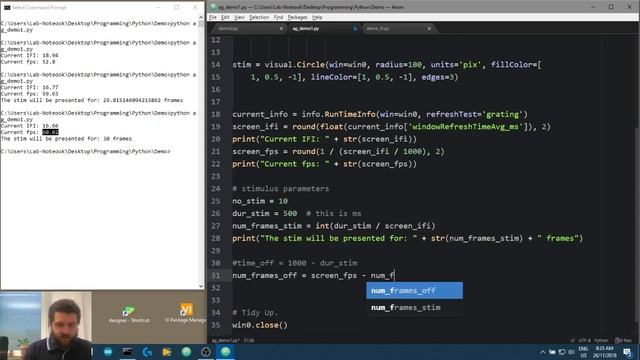The width and height of the screenshot is (640, 360).
Task: Click the cursor position in Atom status bar
Action: pyautogui.click(x=249, y=340)
